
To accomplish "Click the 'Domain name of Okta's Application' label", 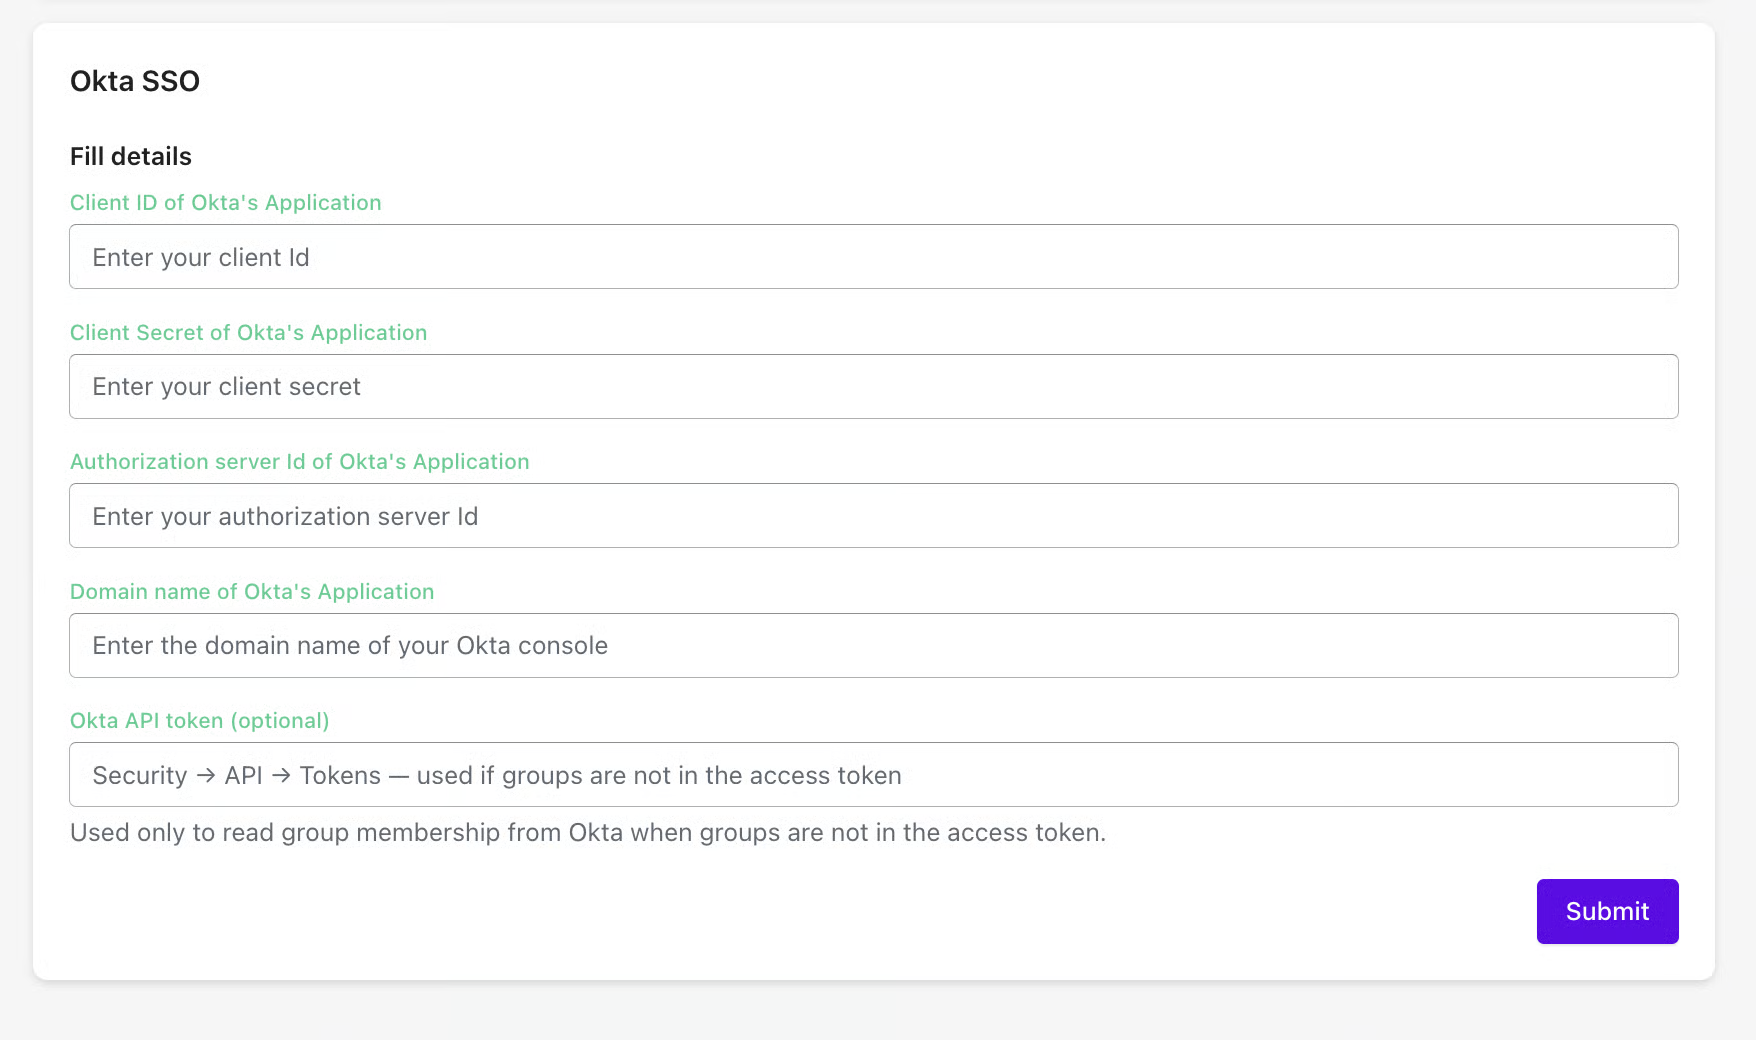I will click(x=252, y=592).
